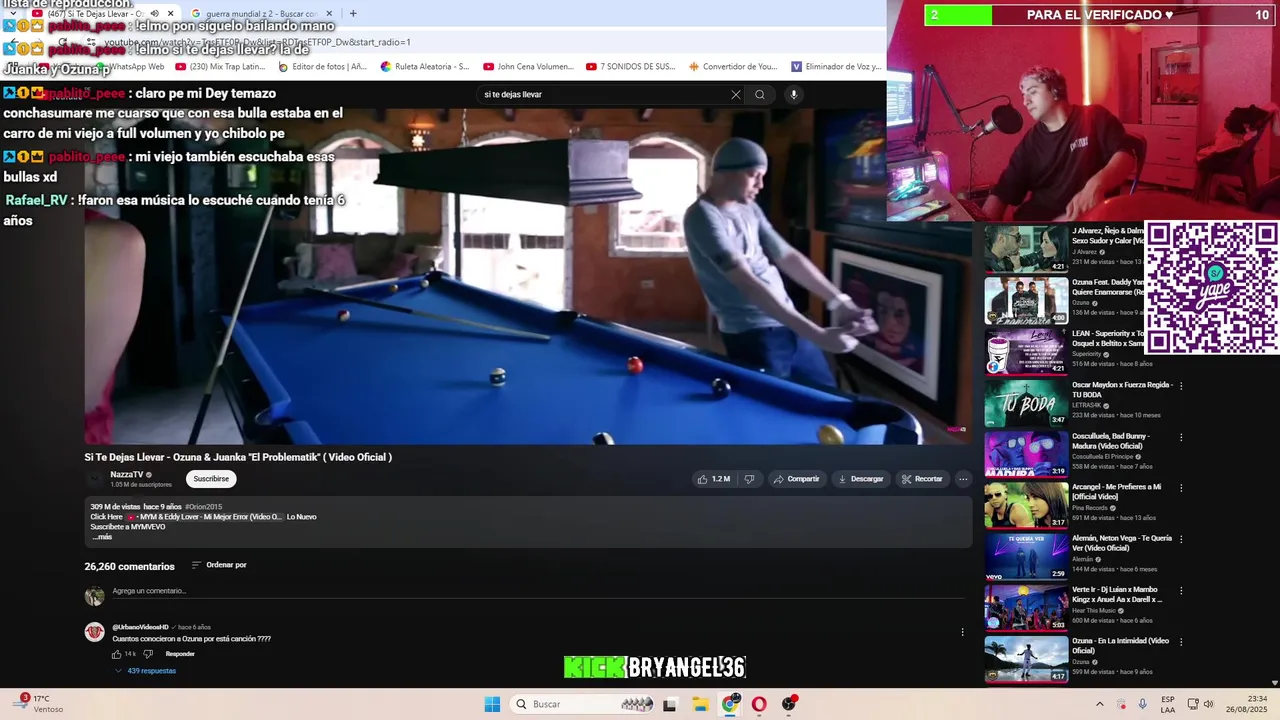Focus the Agrega un comentario field
Screen dimensions: 1280x720
[x=538, y=591]
